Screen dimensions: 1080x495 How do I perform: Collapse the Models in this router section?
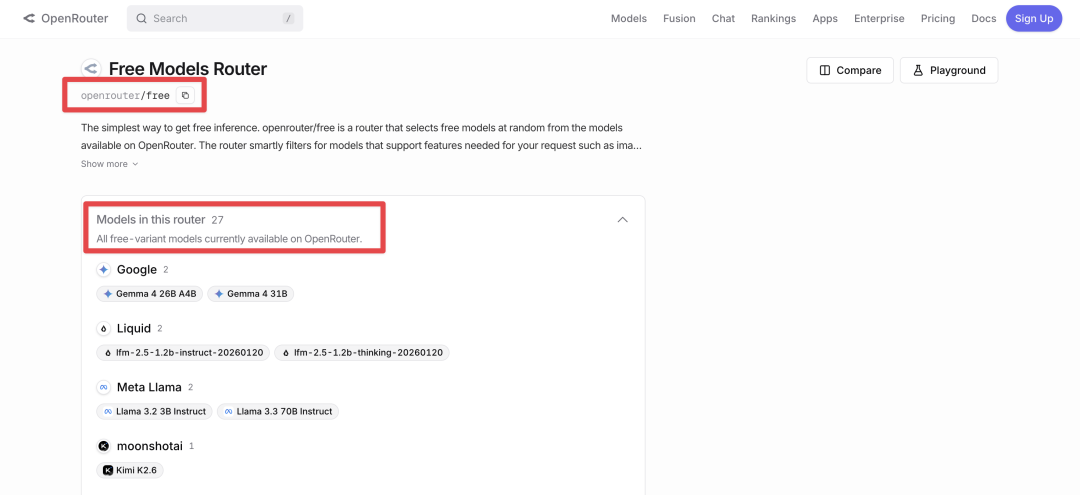(623, 220)
